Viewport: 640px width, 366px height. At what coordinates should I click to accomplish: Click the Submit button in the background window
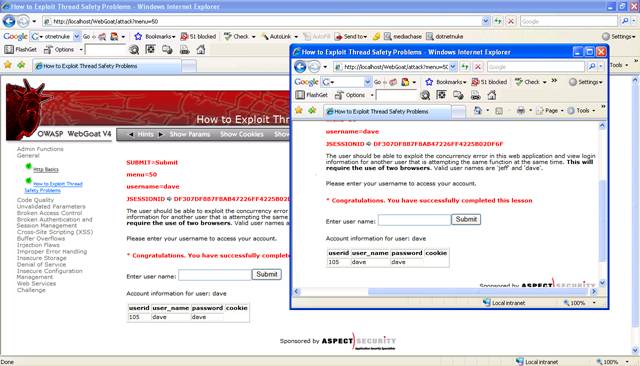tap(267, 274)
